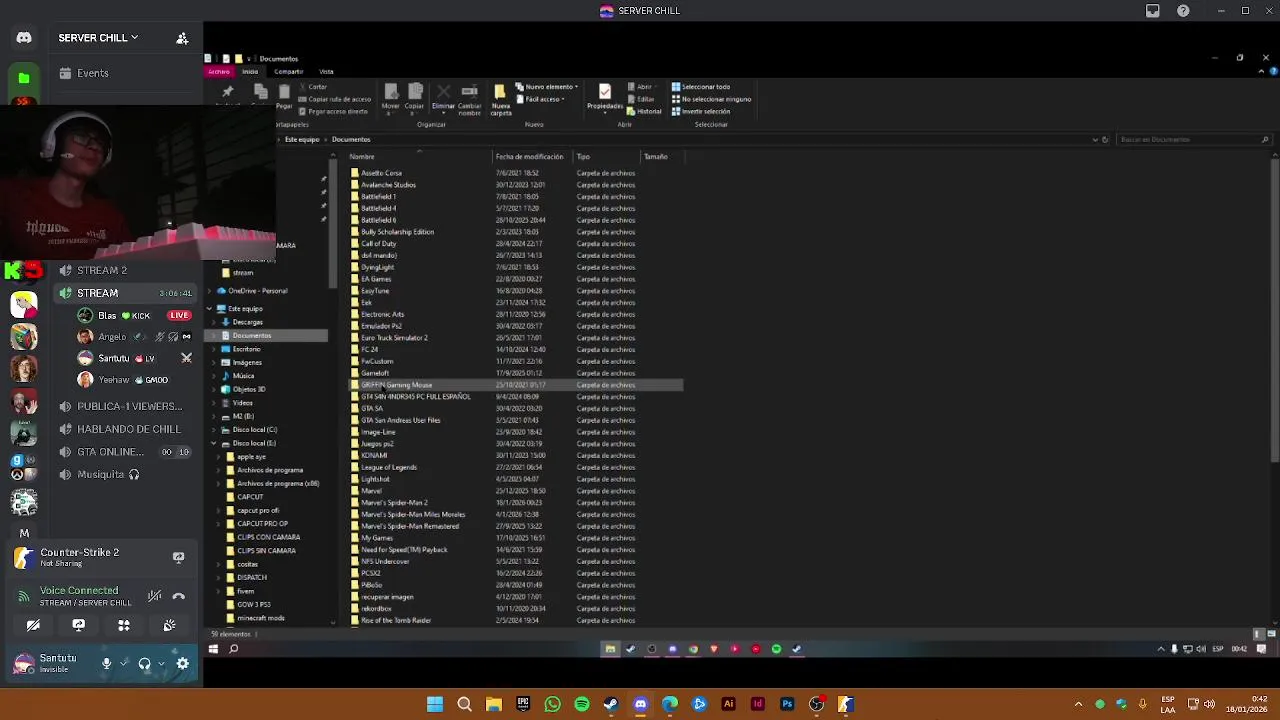Click the Copiar a ribbon icon

pyautogui.click(x=414, y=98)
